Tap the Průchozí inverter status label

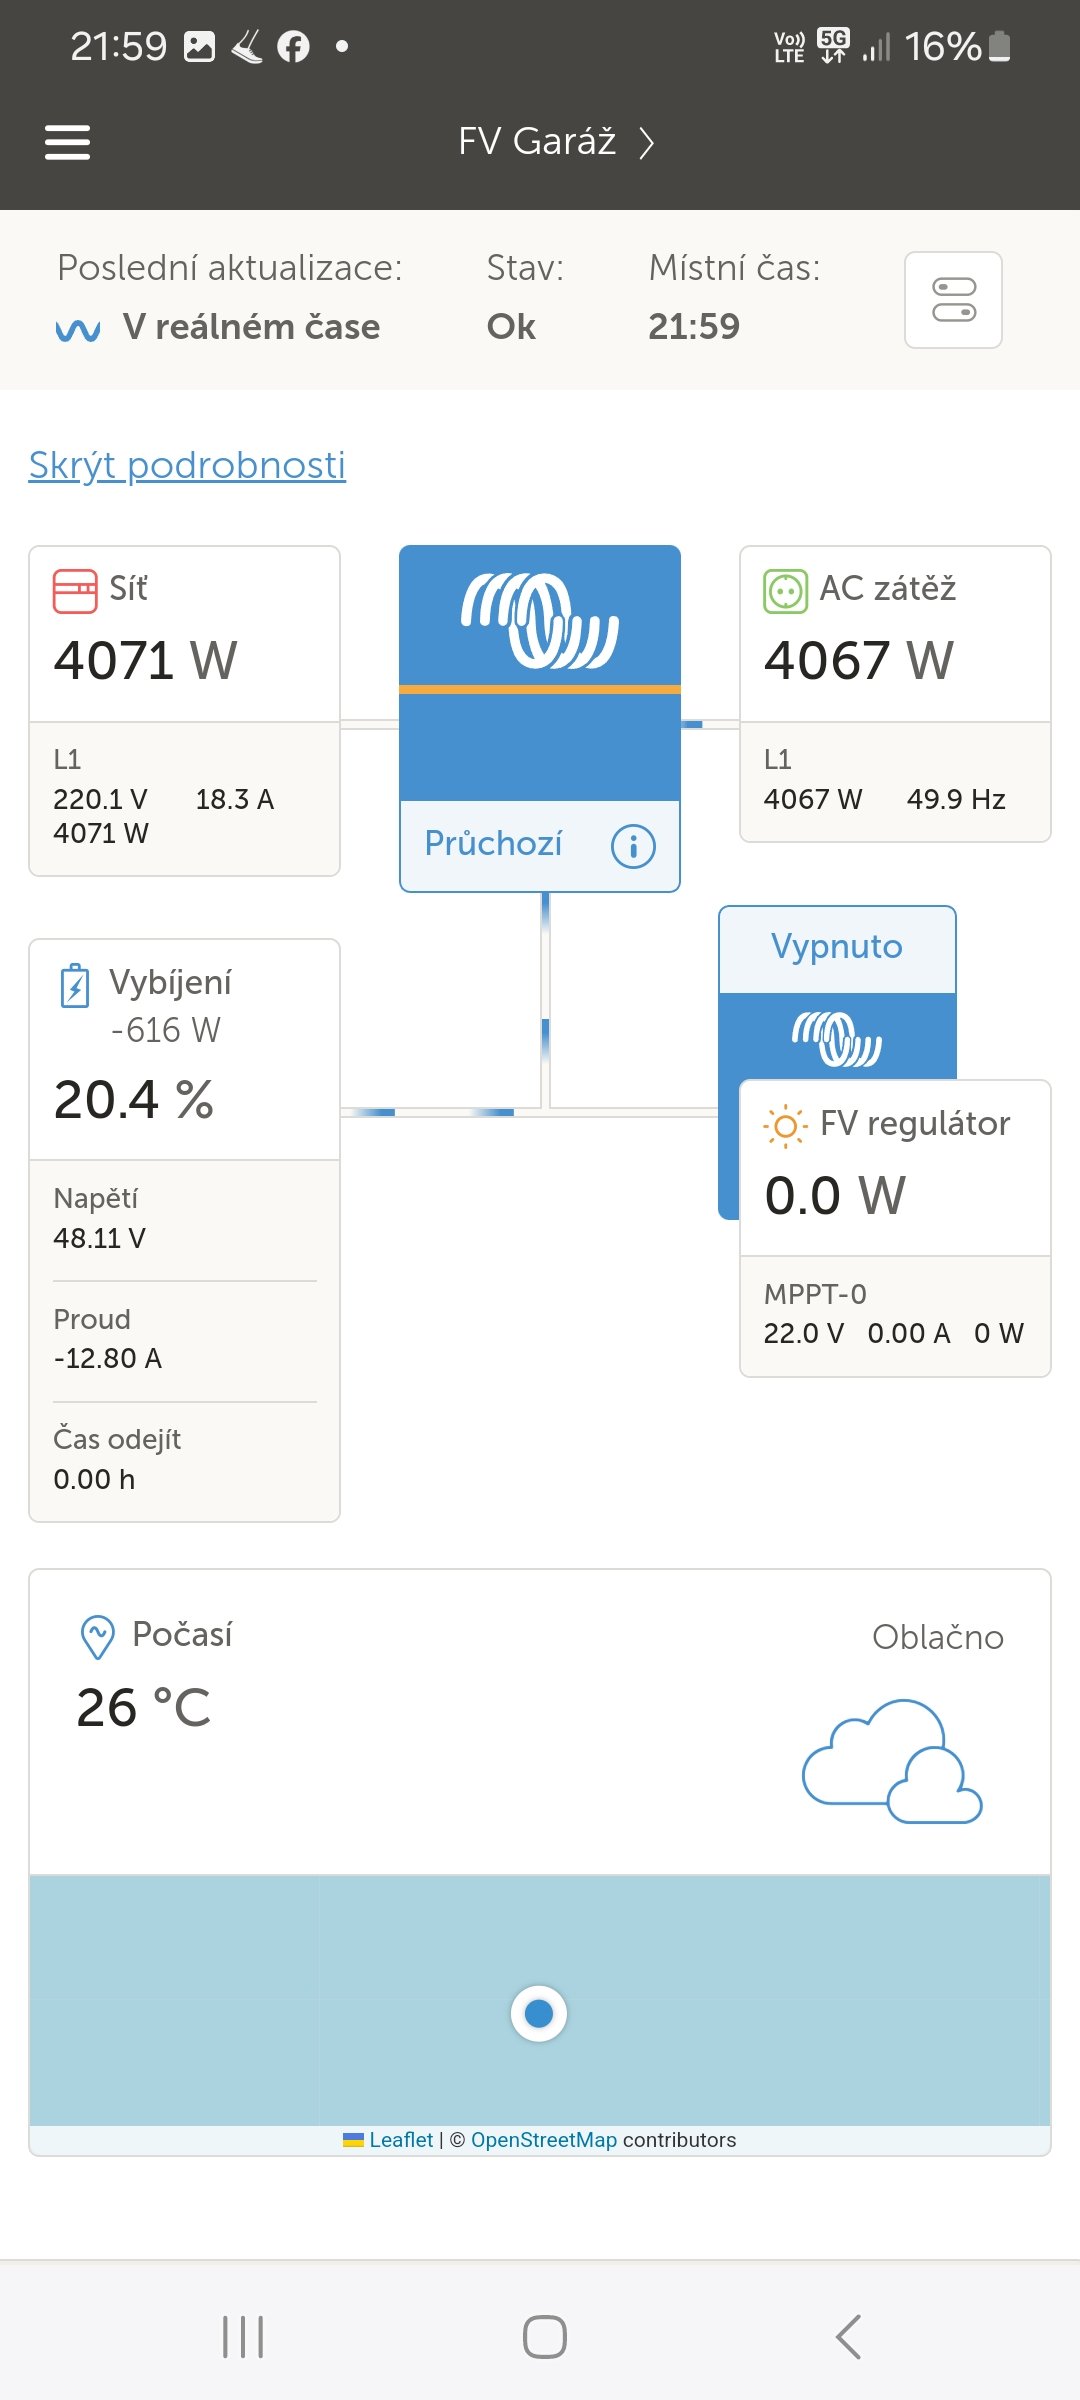tap(493, 844)
